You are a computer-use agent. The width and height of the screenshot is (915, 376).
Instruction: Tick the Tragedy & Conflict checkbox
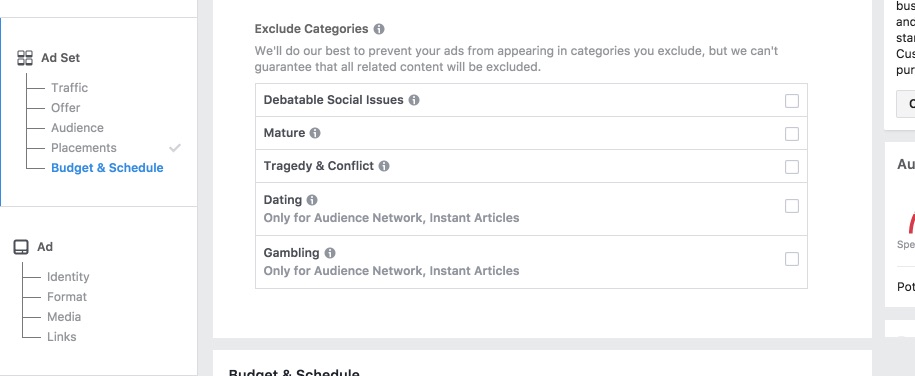(792, 167)
